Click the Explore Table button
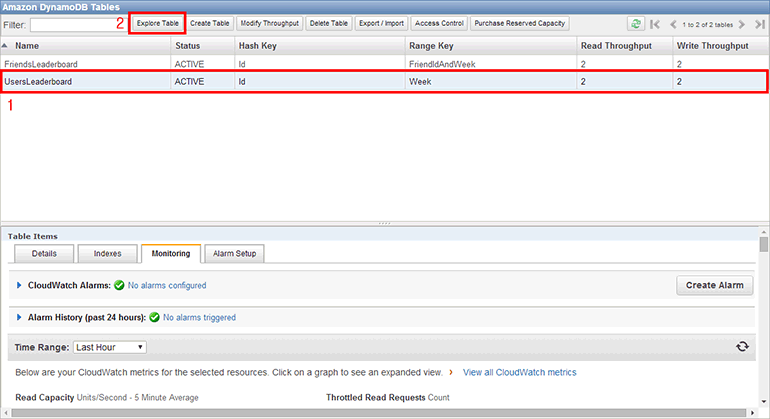Image resolution: width=770 pixels, height=419 pixels. pos(157,22)
